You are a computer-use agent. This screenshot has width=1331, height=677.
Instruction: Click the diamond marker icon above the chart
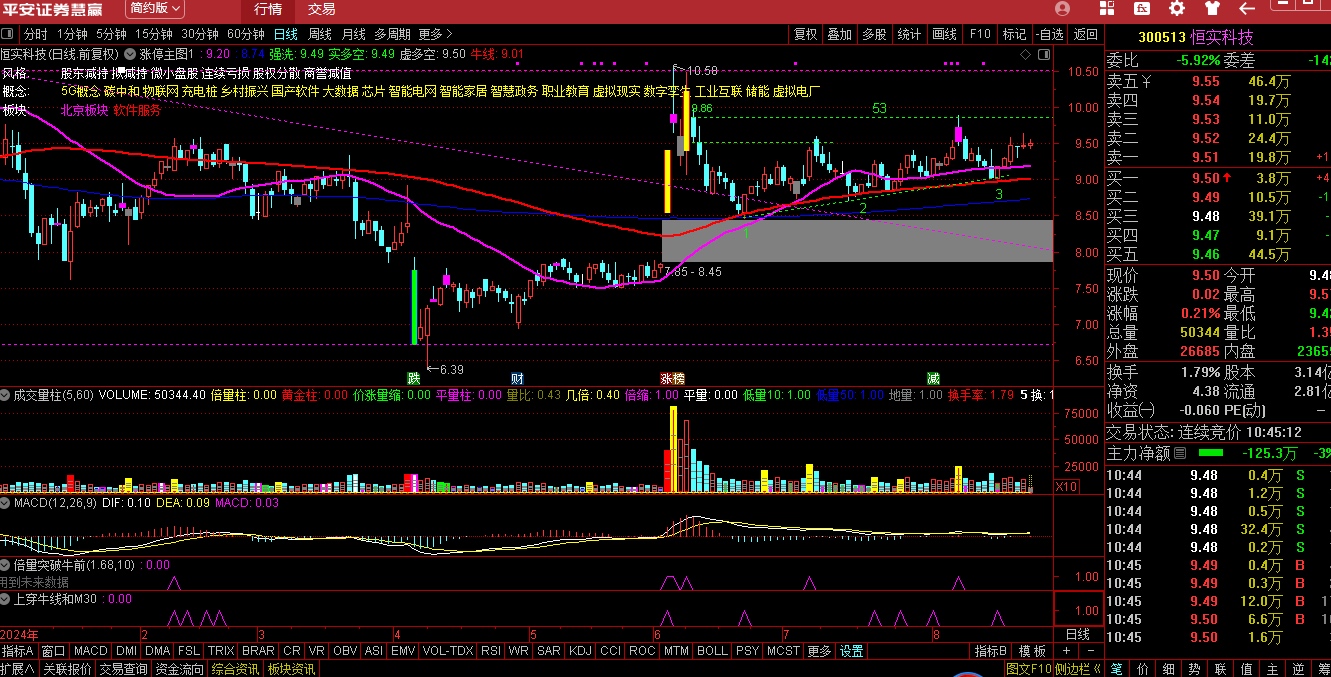pos(1025,54)
